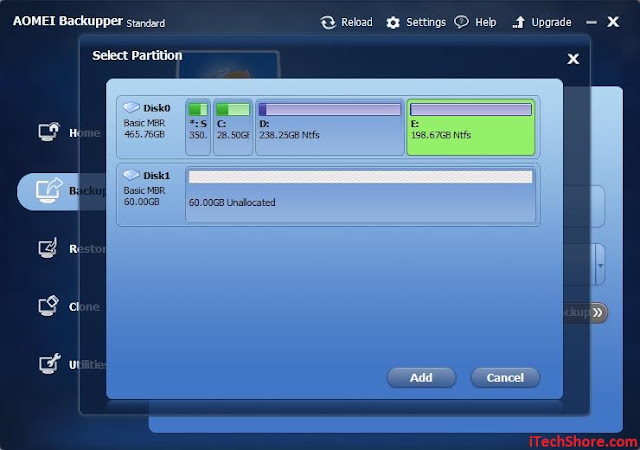The height and width of the screenshot is (450, 640).
Task: Open the Home sidebar section
Action: point(69,132)
